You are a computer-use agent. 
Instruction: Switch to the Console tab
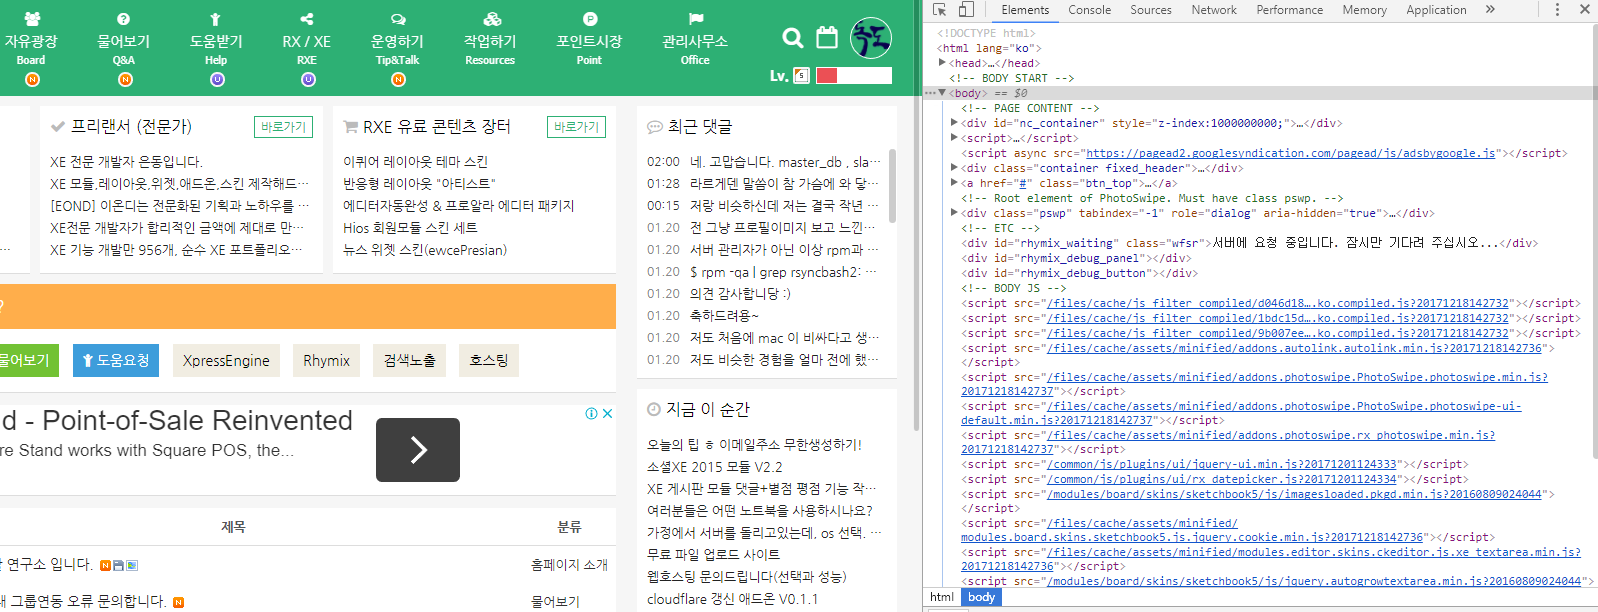1089,10
